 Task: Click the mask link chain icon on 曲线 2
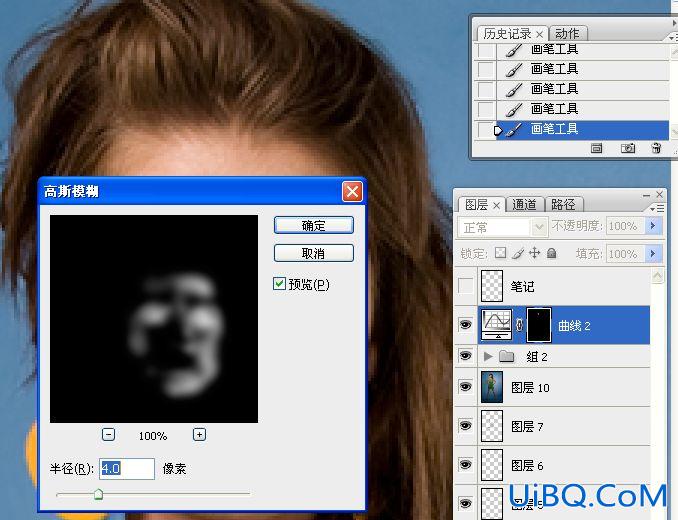tap(519, 325)
